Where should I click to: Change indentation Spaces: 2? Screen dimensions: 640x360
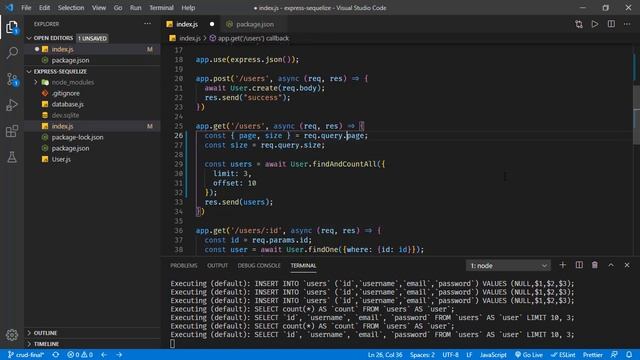(x=422, y=355)
